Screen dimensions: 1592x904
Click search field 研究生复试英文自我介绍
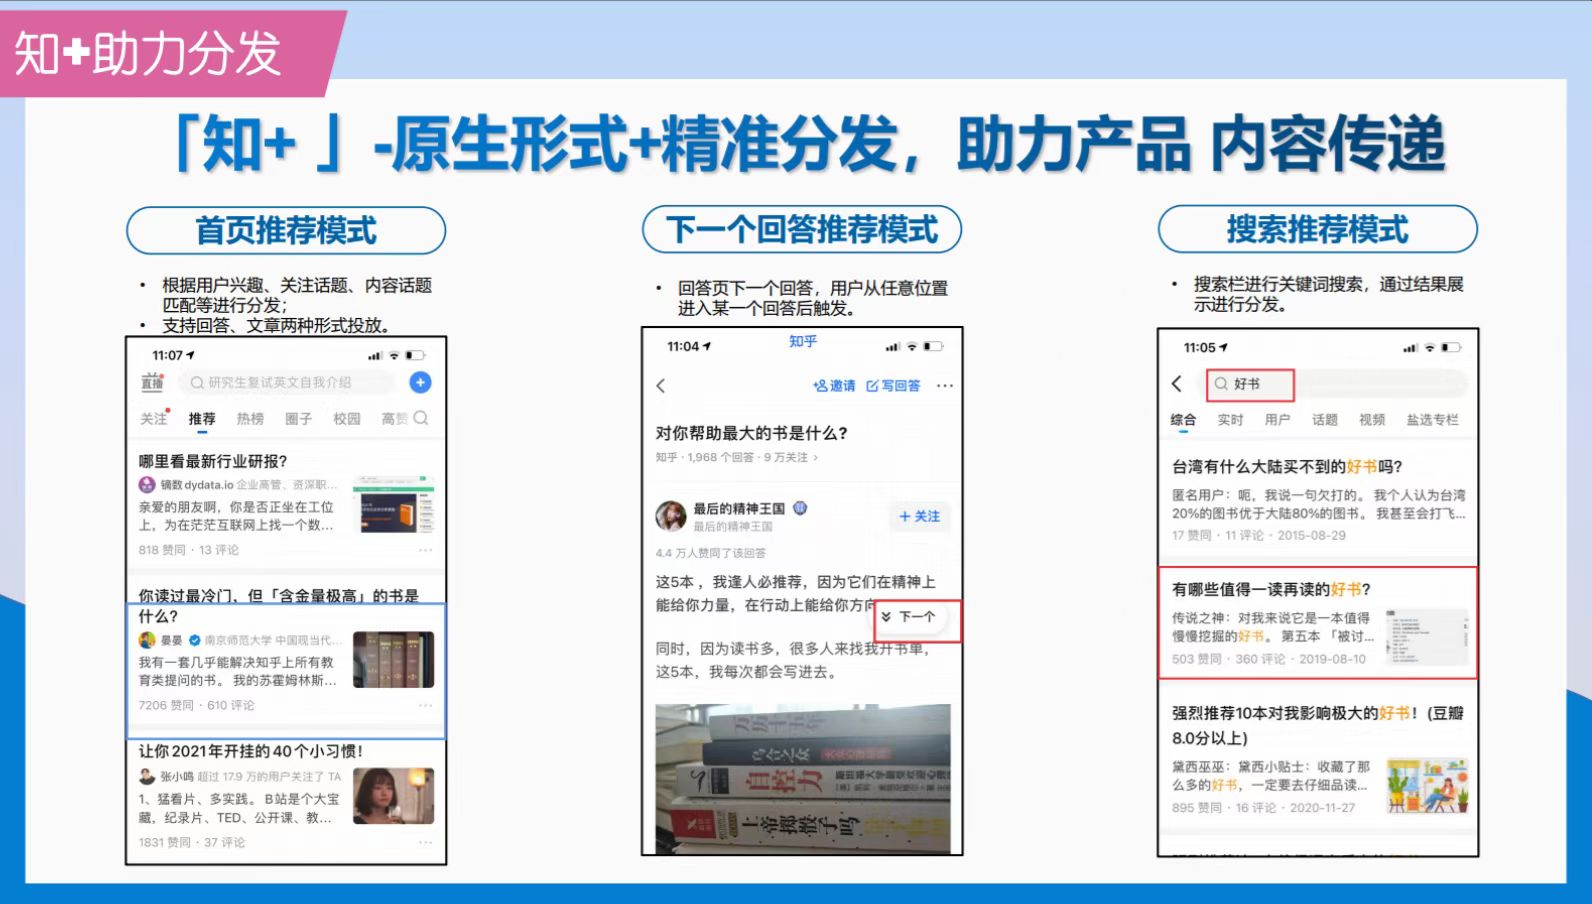pos(289,382)
